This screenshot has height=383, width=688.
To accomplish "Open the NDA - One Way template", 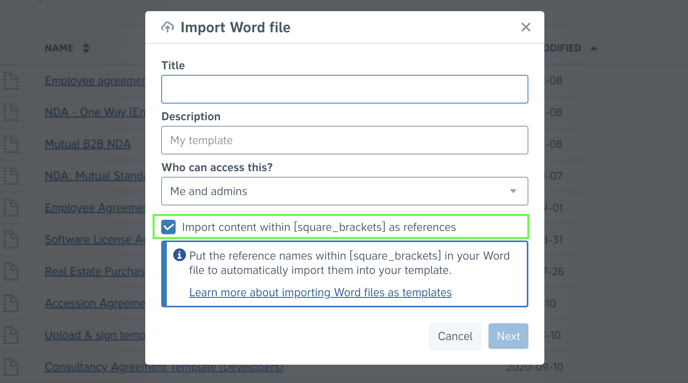I will [x=95, y=112].
